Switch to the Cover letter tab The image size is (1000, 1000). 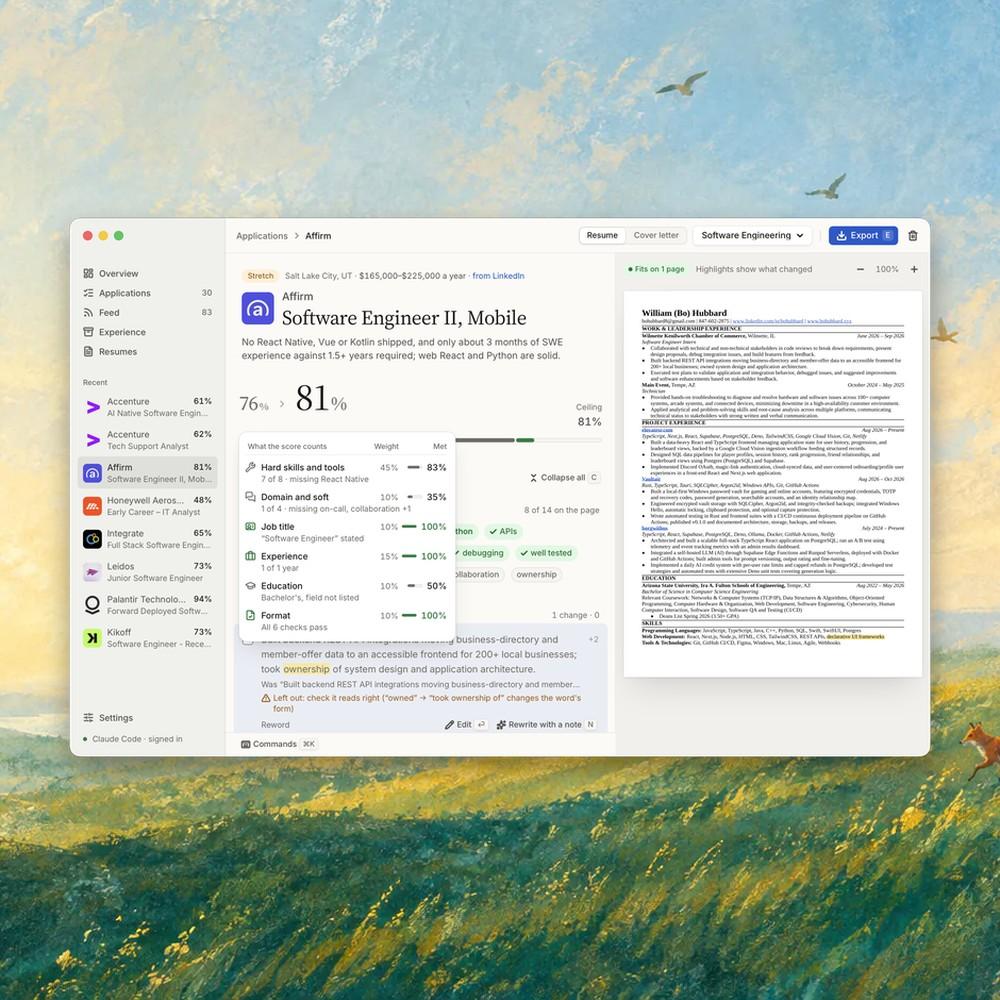point(656,235)
